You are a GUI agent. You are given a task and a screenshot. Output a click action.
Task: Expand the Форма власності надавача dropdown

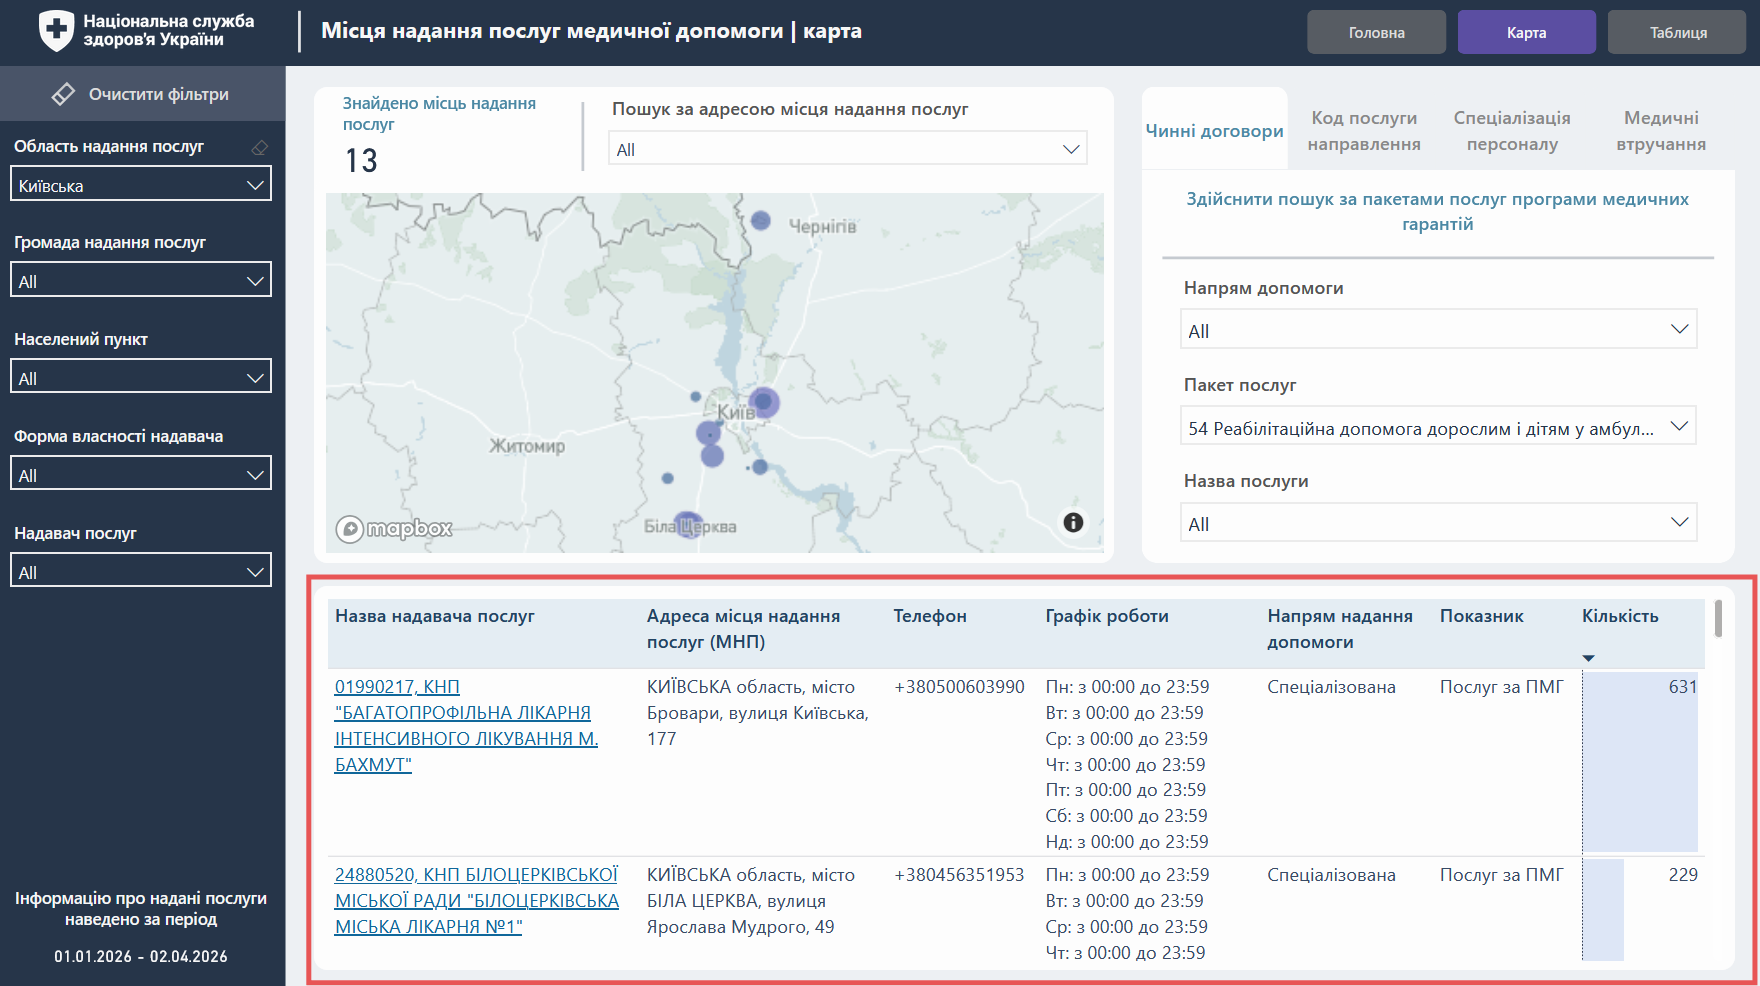click(141, 475)
